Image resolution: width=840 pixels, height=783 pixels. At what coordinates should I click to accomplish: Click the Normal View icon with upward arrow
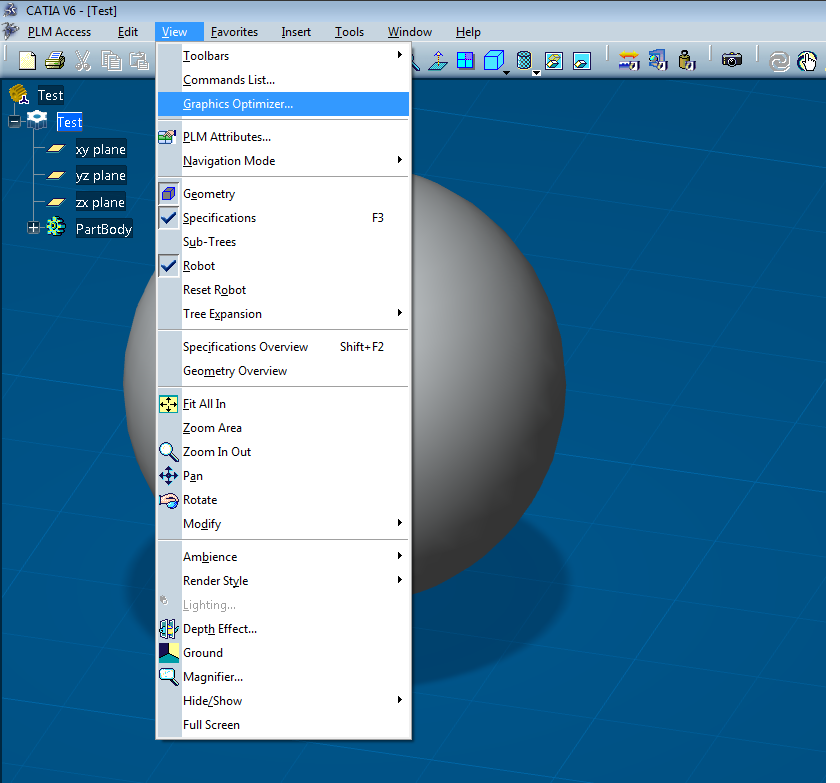[438, 61]
